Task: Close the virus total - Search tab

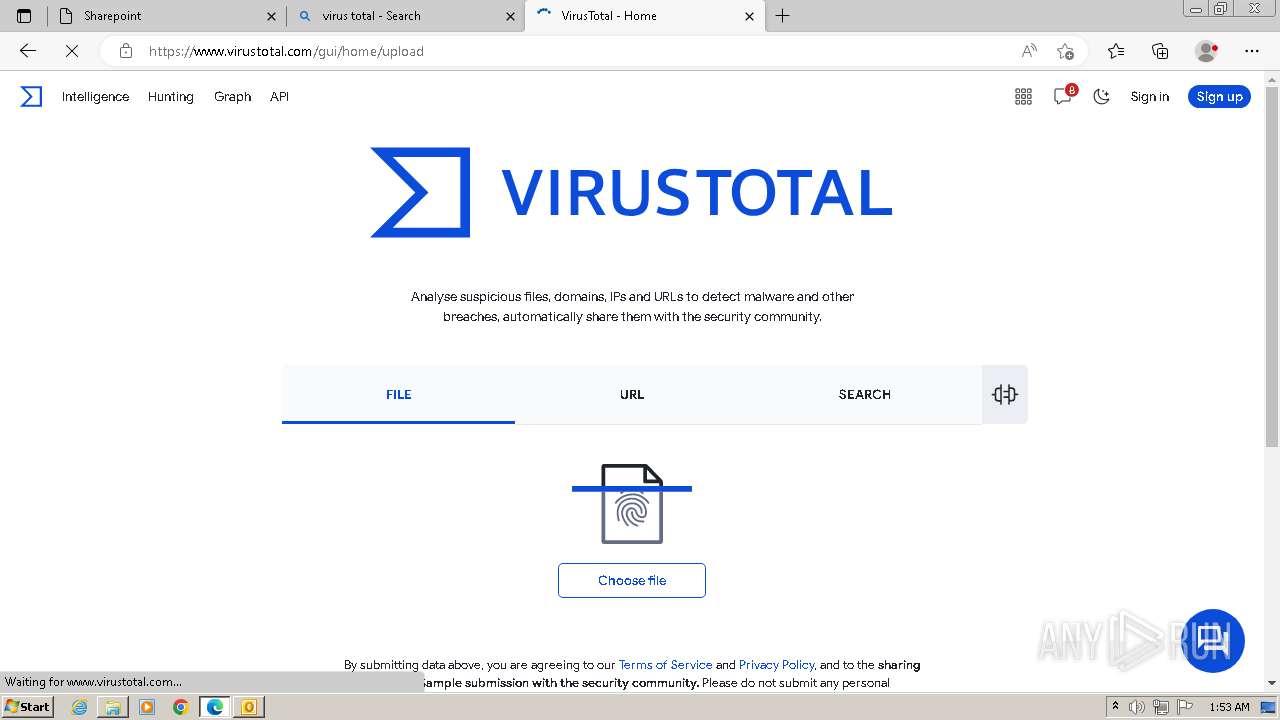Action: [511, 16]
